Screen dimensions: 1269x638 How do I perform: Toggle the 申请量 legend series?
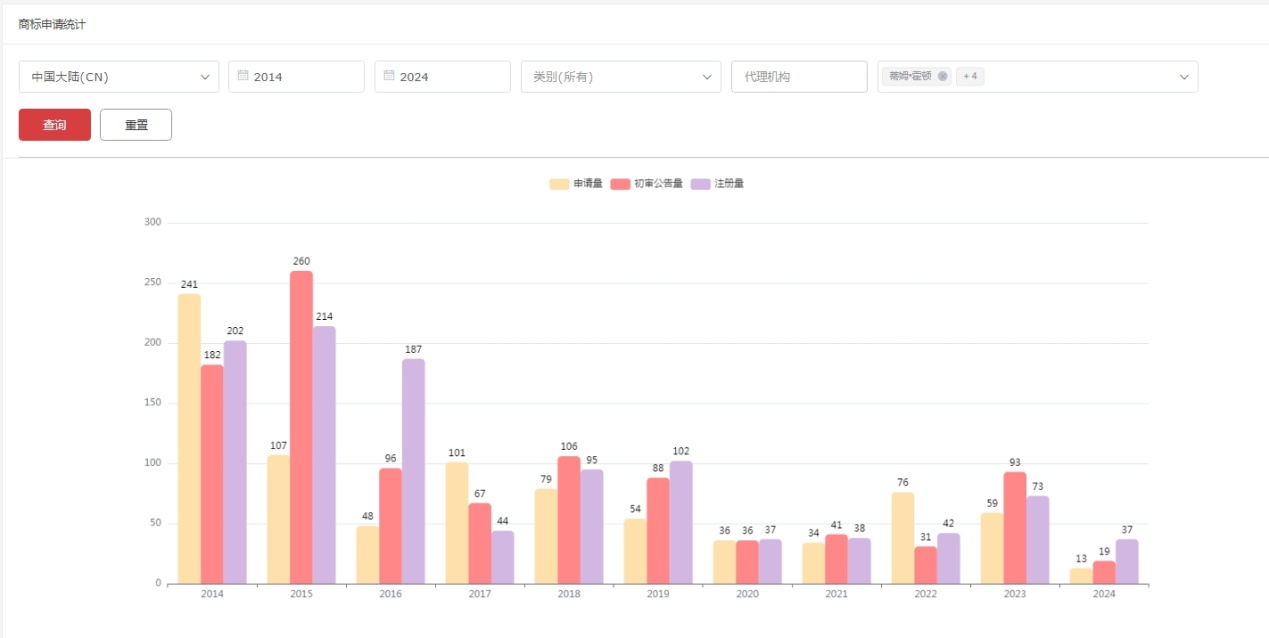tap(576, 184)
